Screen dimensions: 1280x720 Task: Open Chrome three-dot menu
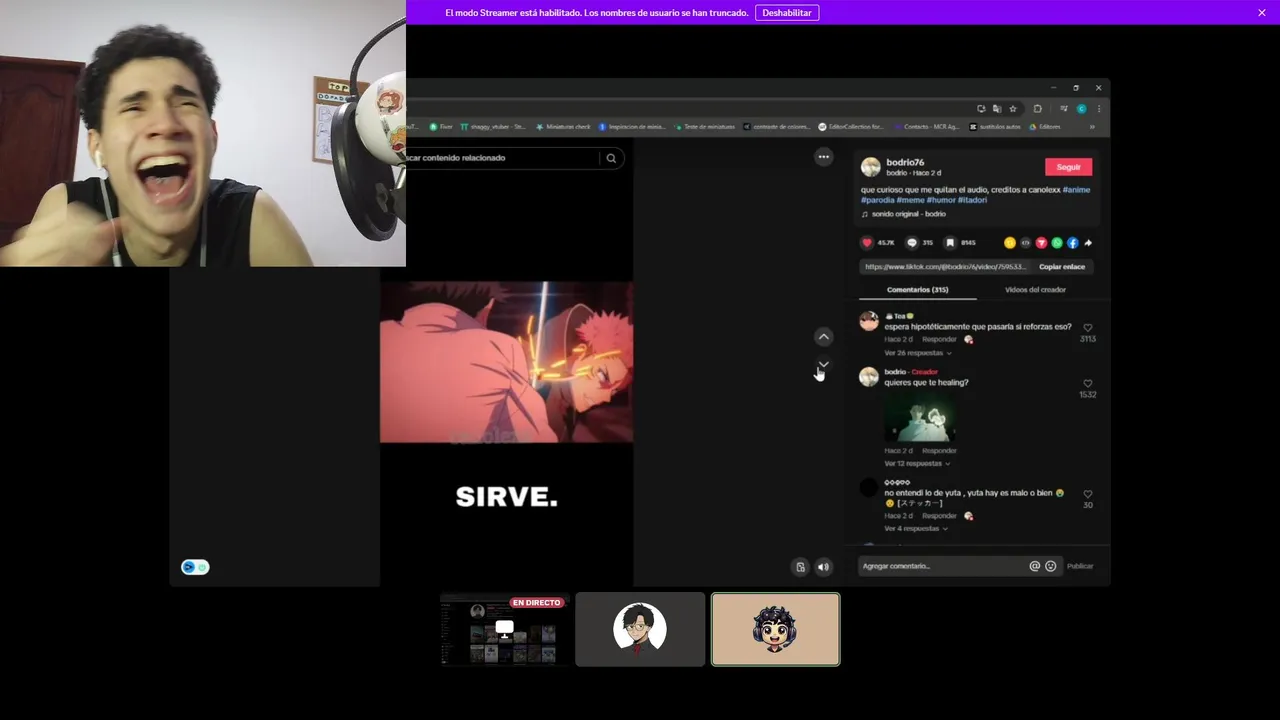[x=1099, y=109]
